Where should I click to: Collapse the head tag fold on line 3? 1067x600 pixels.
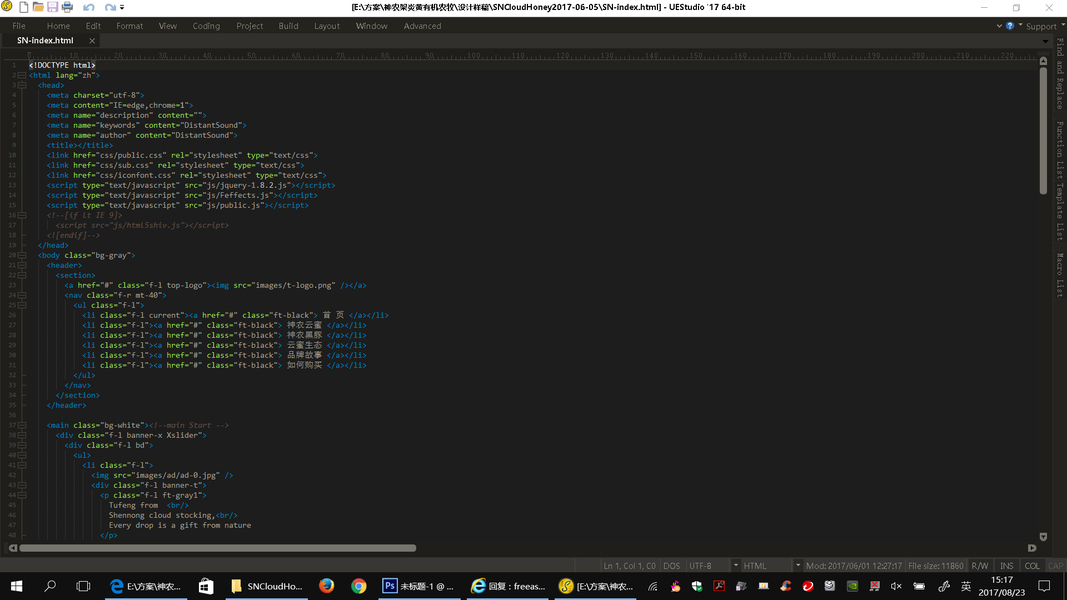pos(22,86)
